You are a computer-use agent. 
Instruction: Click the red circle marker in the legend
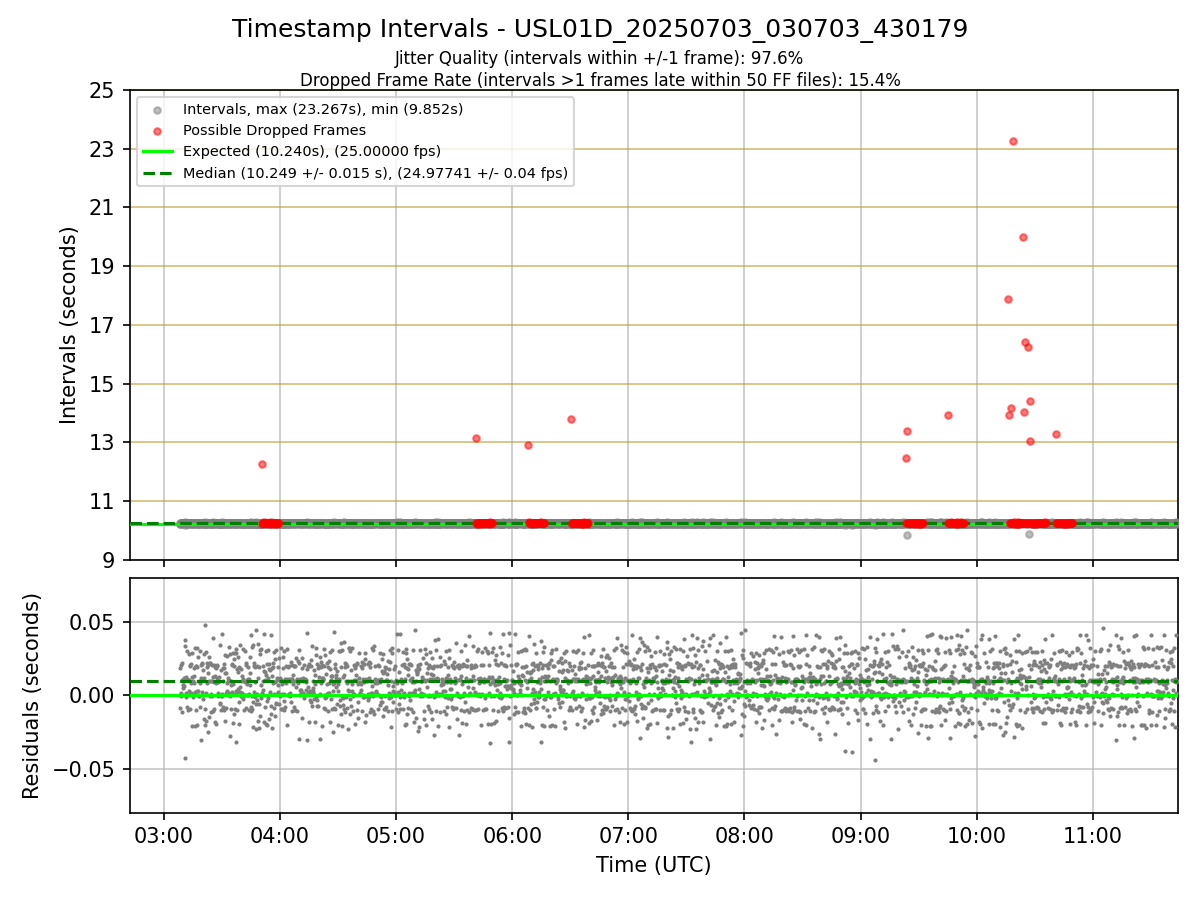[x=157, y=130]
